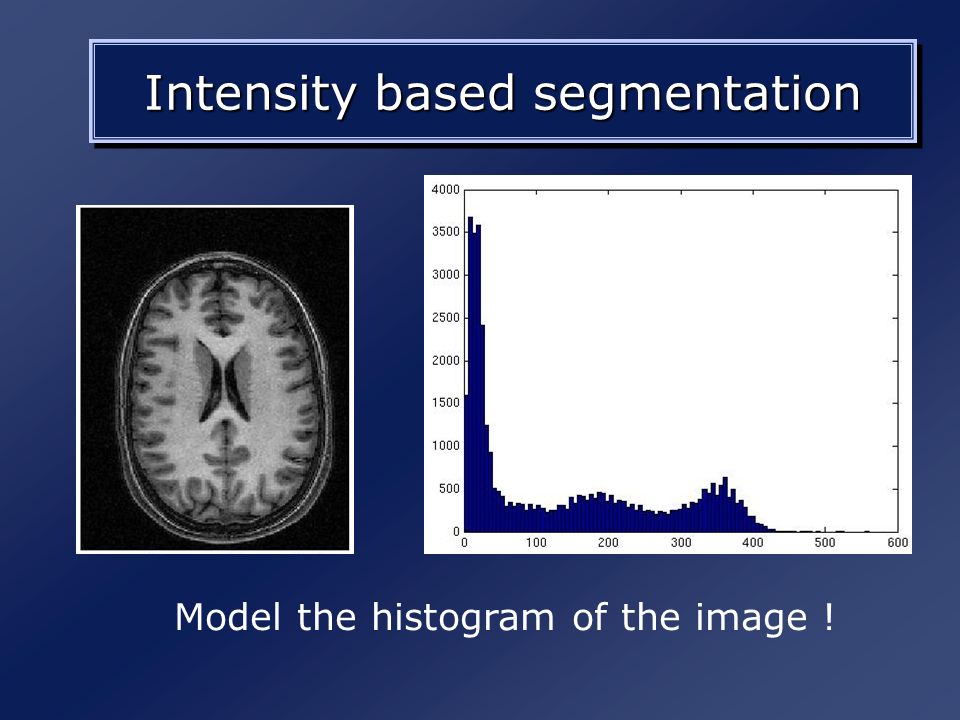Click the tallest histogram bar near zero

point(470,374)
